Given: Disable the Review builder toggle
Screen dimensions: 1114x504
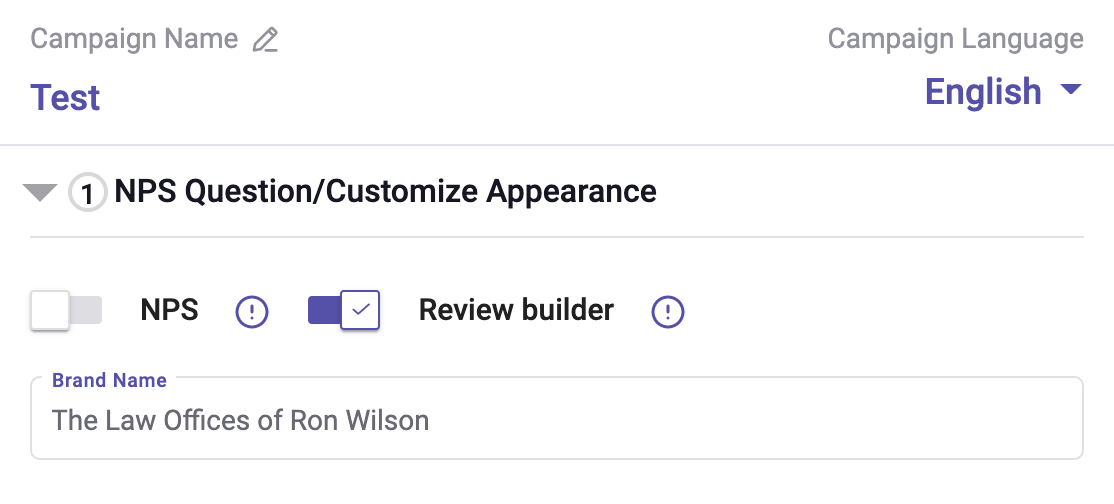Looking at the screenshot, I should (343, 310).
